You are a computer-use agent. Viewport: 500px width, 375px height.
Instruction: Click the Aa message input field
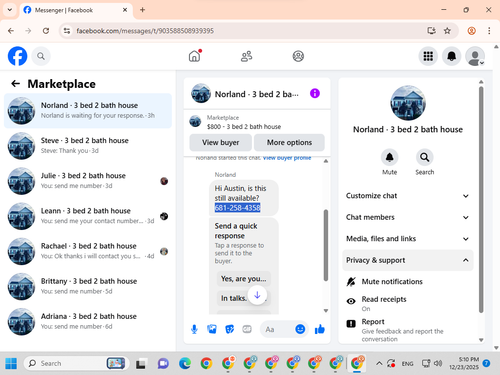click(x=278, y=329)
